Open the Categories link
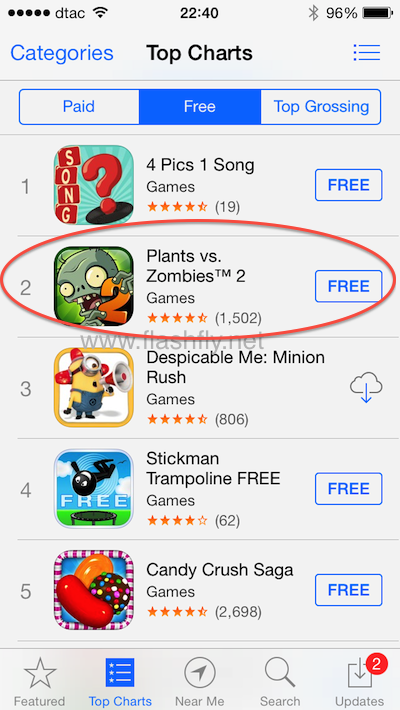 tap(62, 53)
